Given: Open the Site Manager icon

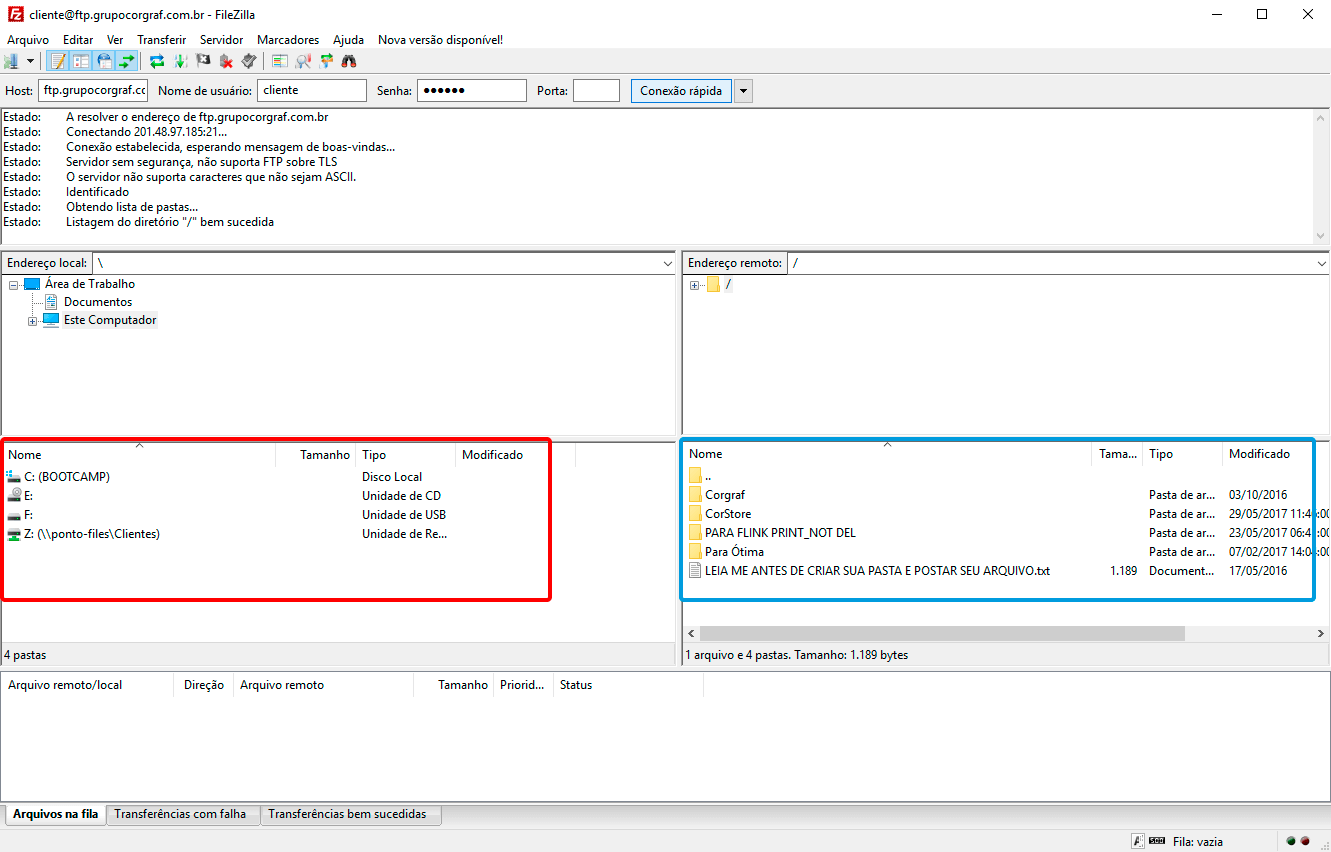Looking at the screenshot, I should point(12,61).
